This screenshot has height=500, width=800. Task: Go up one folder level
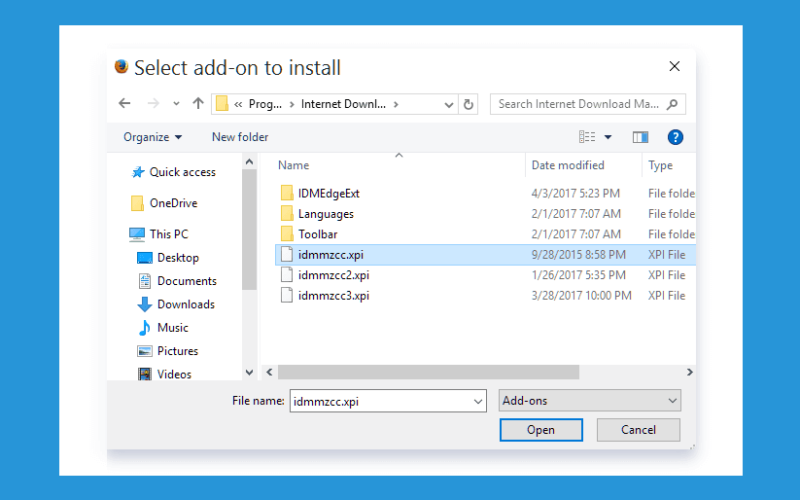pyautogui.click(x=198, y=104)
